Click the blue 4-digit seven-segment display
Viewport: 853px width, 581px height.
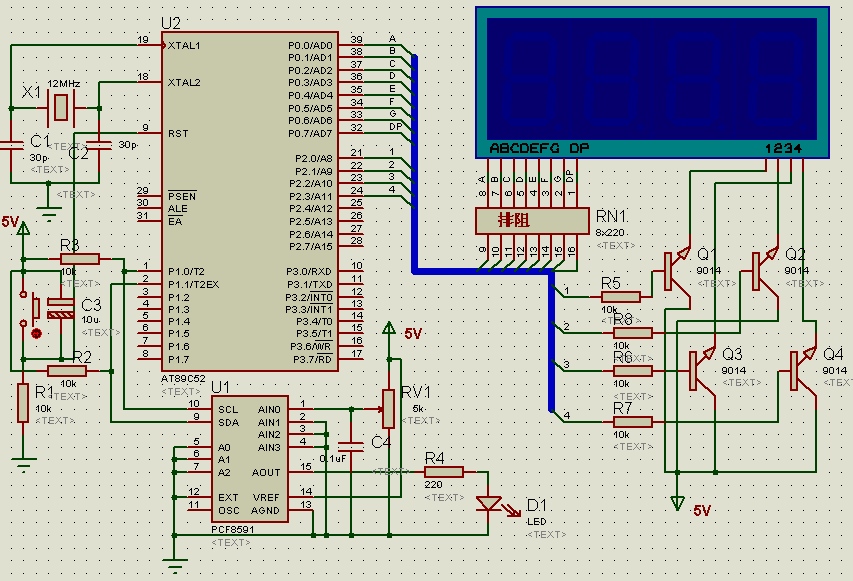coord(652,82)
